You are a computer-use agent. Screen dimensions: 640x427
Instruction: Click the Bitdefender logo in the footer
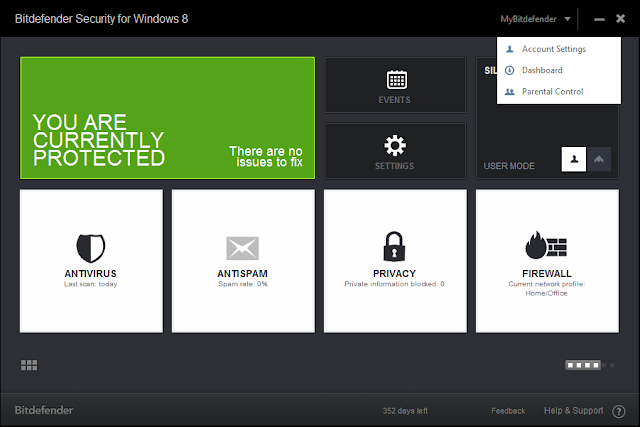pos(44,410)
